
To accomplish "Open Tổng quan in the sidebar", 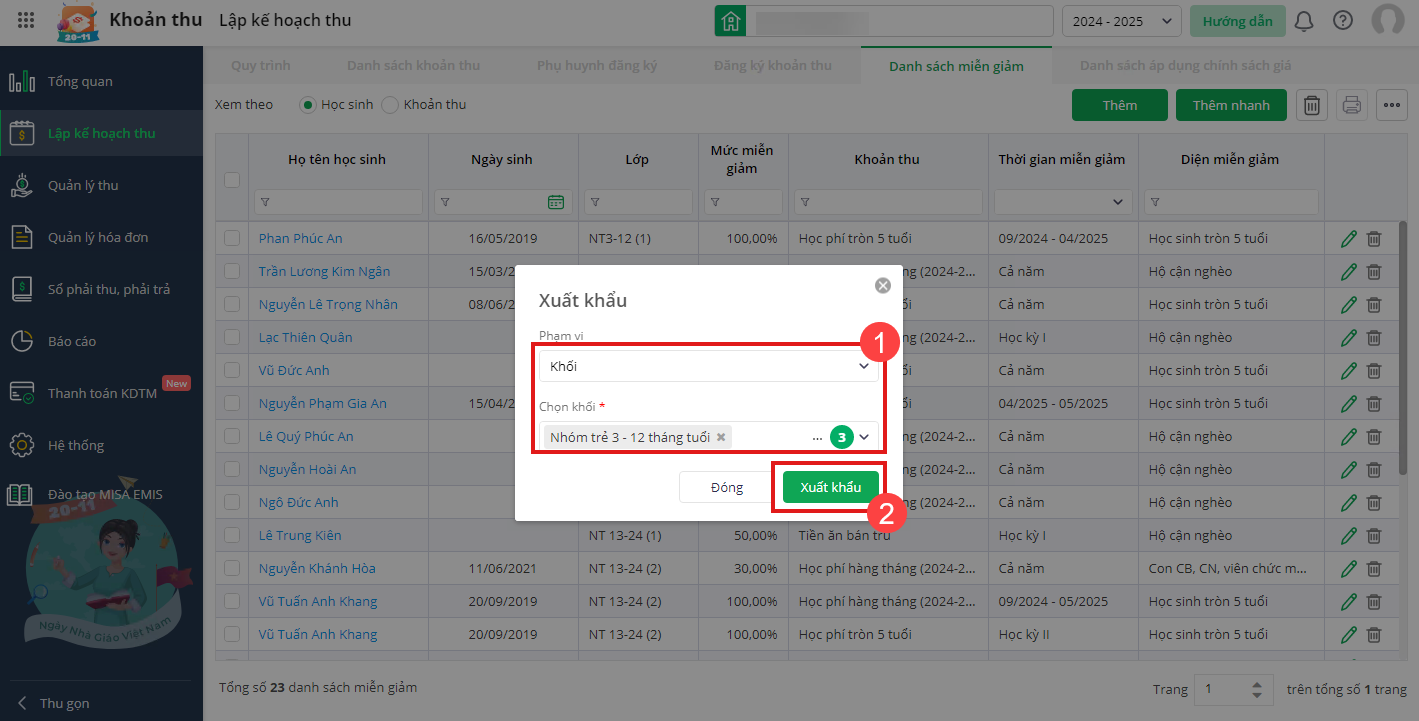I will point(101,82).
